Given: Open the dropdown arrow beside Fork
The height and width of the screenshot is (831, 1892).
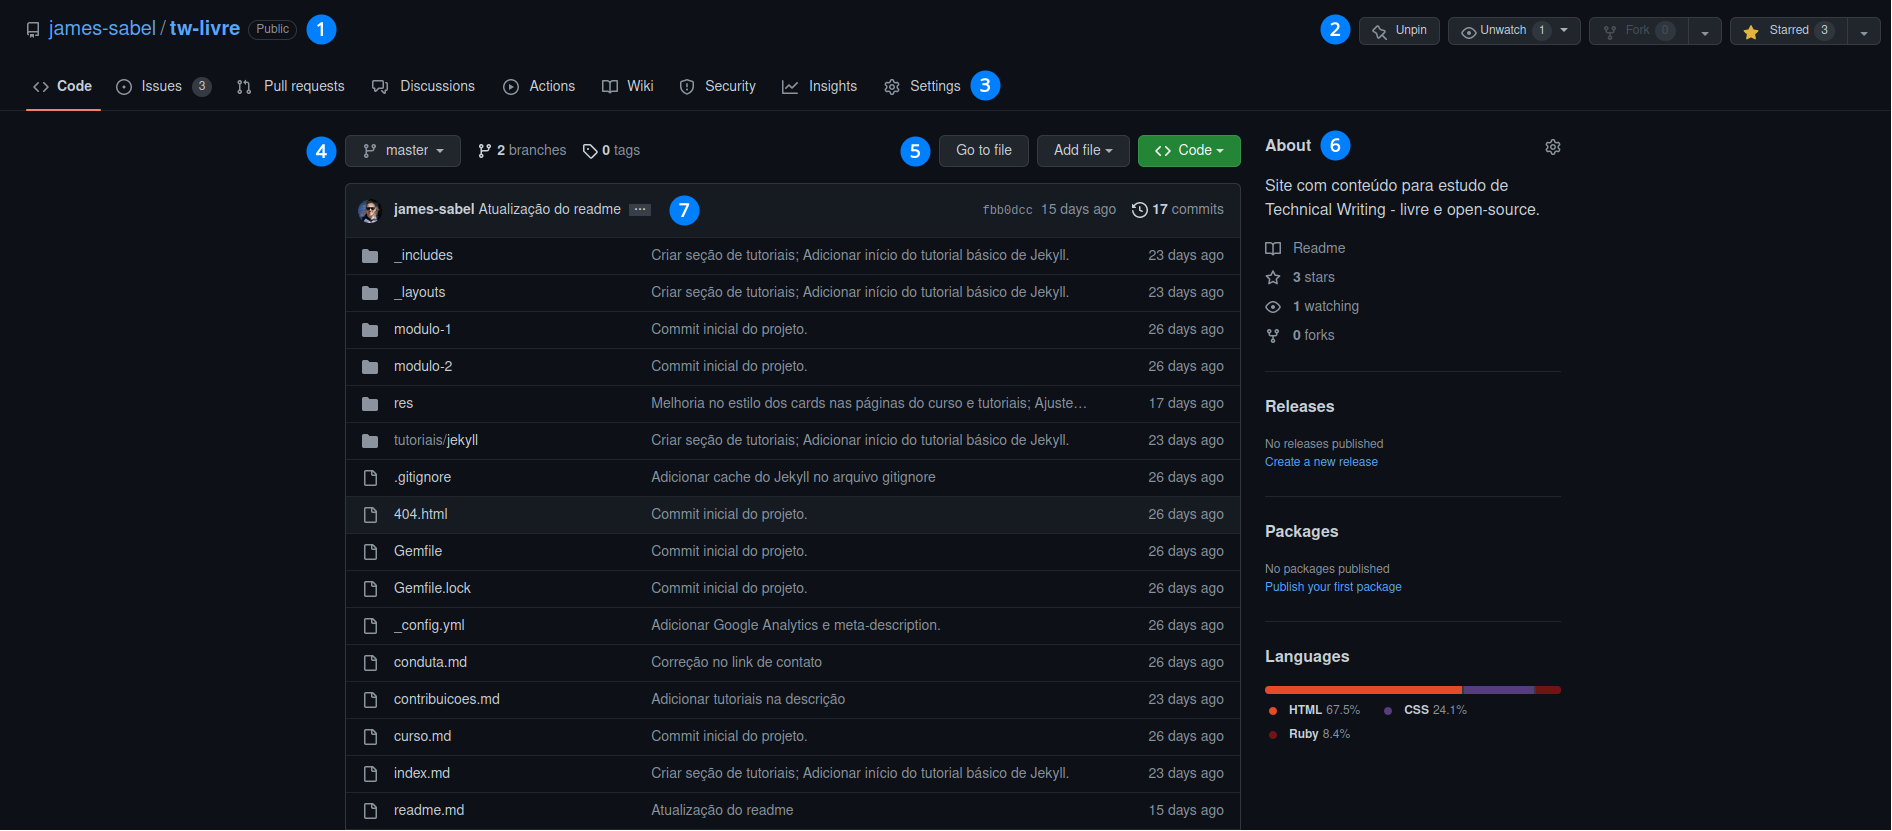Looking at the screenshot, I should click(1705, 31).
